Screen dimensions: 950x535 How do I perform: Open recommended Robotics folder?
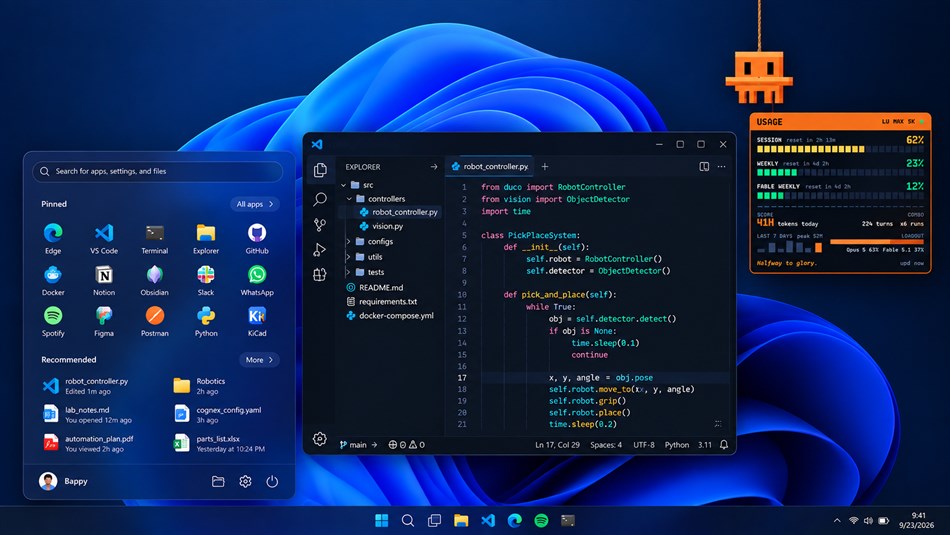(x=200, y=386)
